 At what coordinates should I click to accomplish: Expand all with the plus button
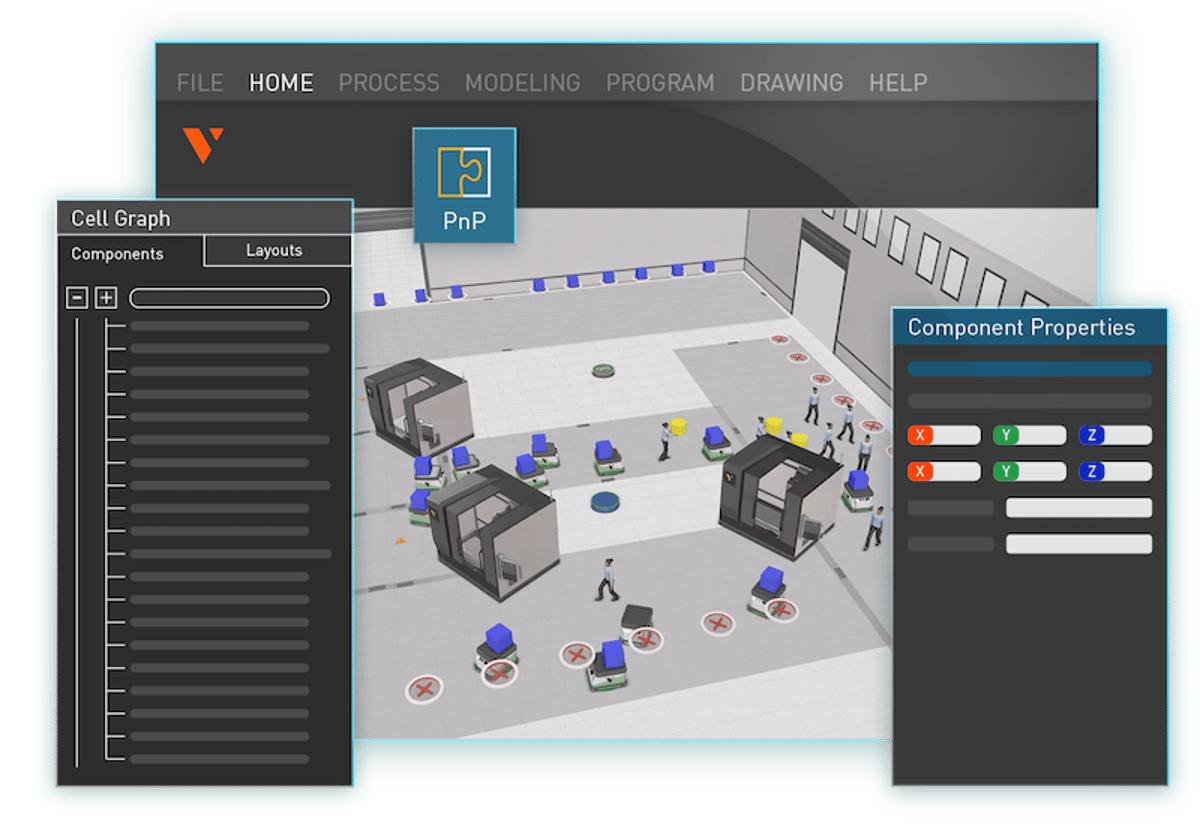[x=106, y=298]
